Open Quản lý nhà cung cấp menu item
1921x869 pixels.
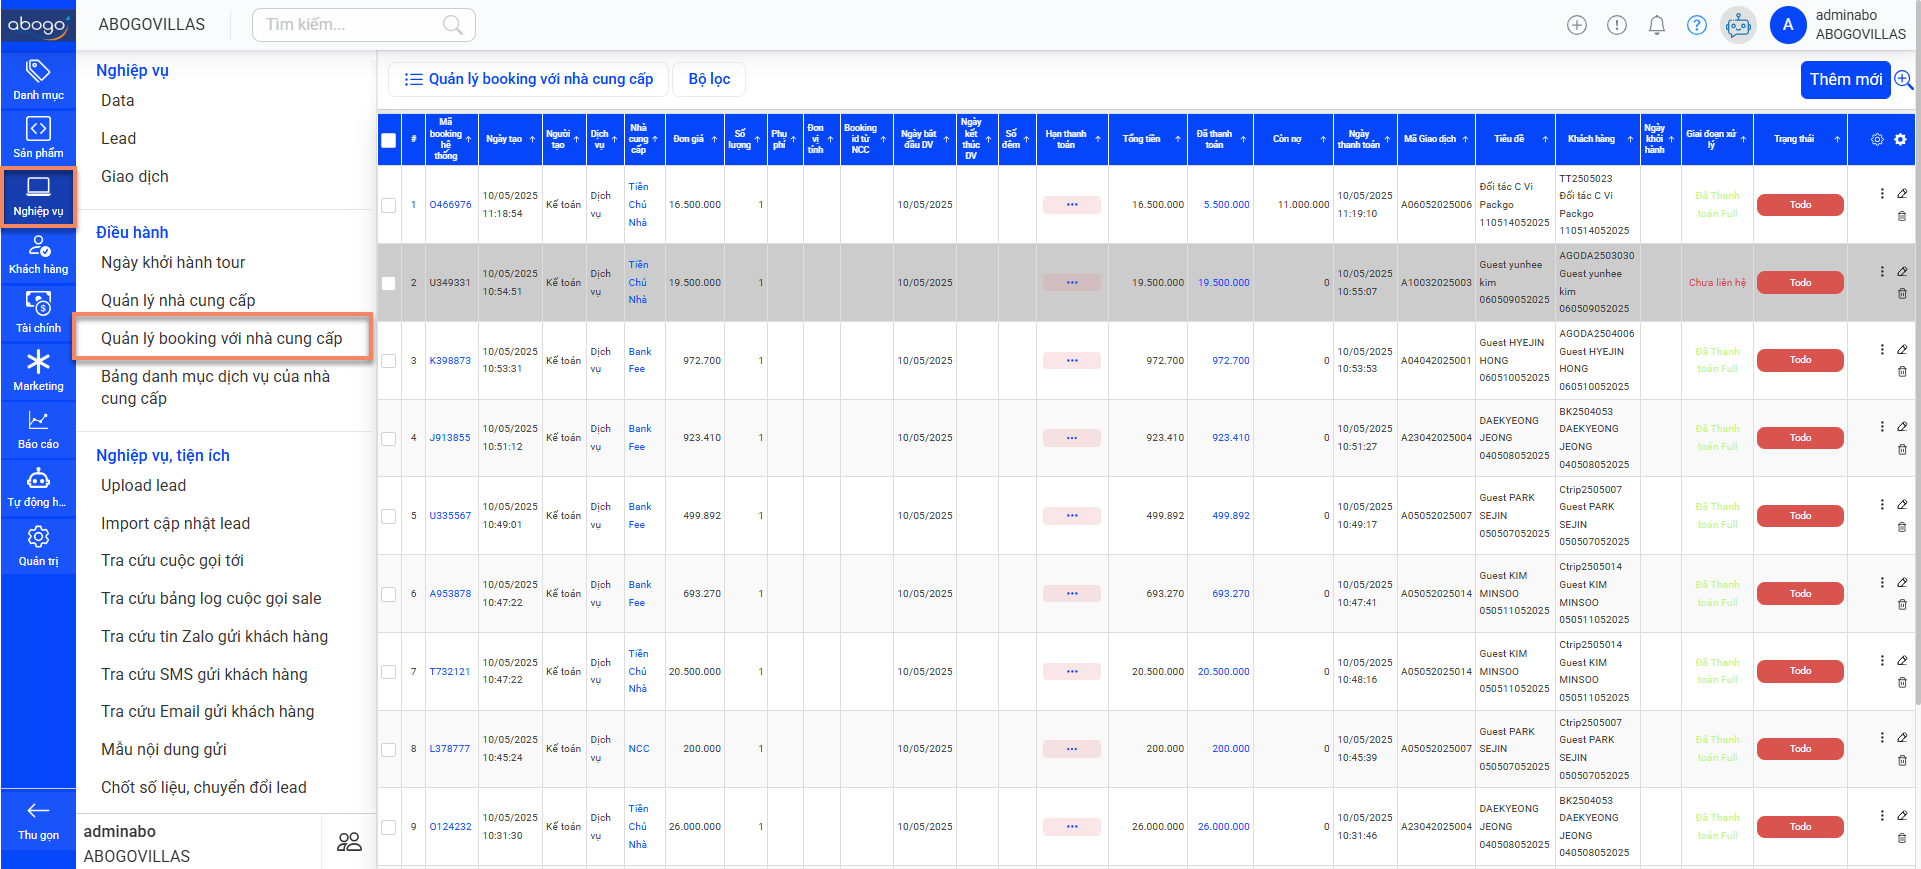178,300
